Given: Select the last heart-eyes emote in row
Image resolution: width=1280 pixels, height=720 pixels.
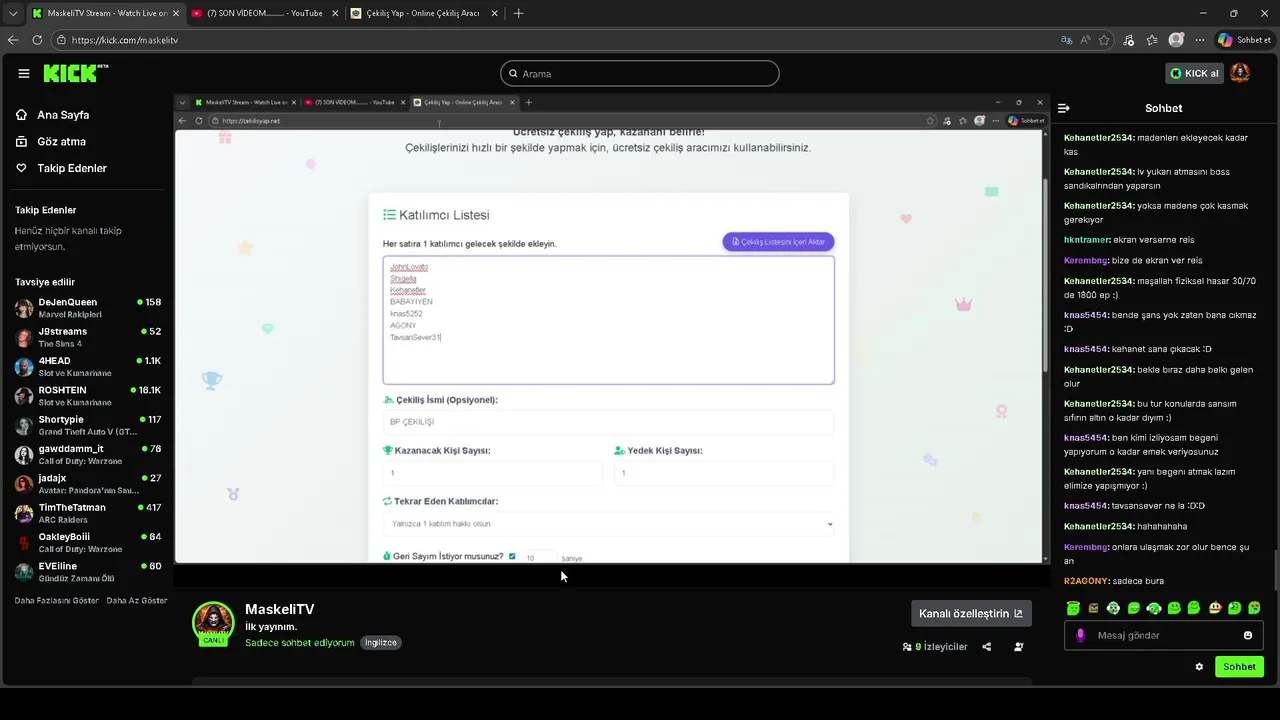Looking at the screenshot, I should pos(1254,608).
